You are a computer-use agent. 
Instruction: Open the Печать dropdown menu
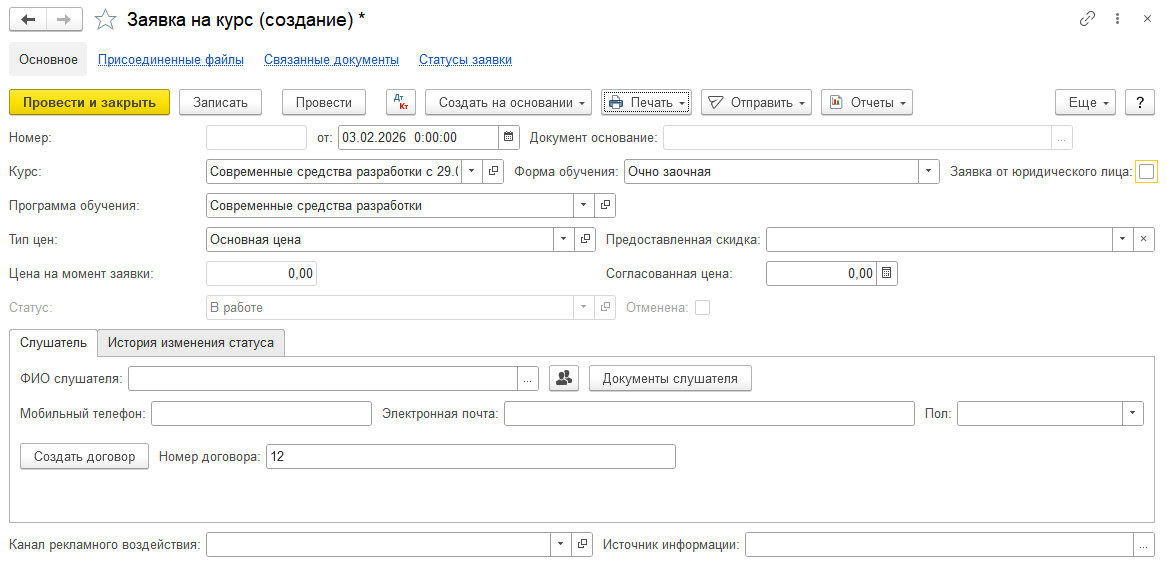(646, 102)
